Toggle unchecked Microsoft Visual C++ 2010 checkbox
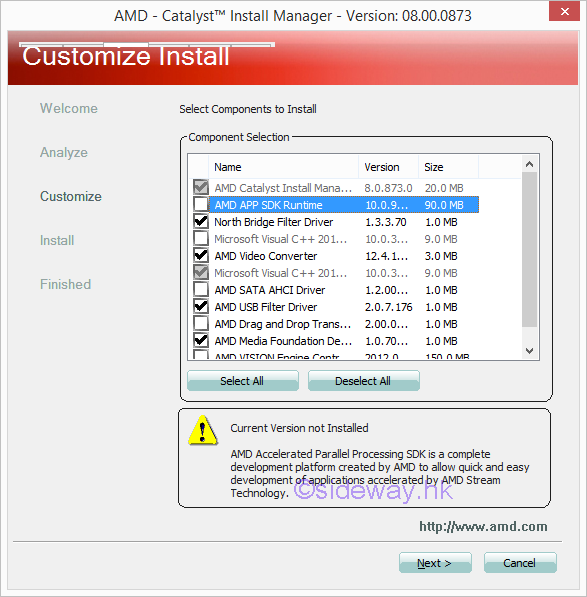Screen dimensions: 587x597 click(201, 239)
